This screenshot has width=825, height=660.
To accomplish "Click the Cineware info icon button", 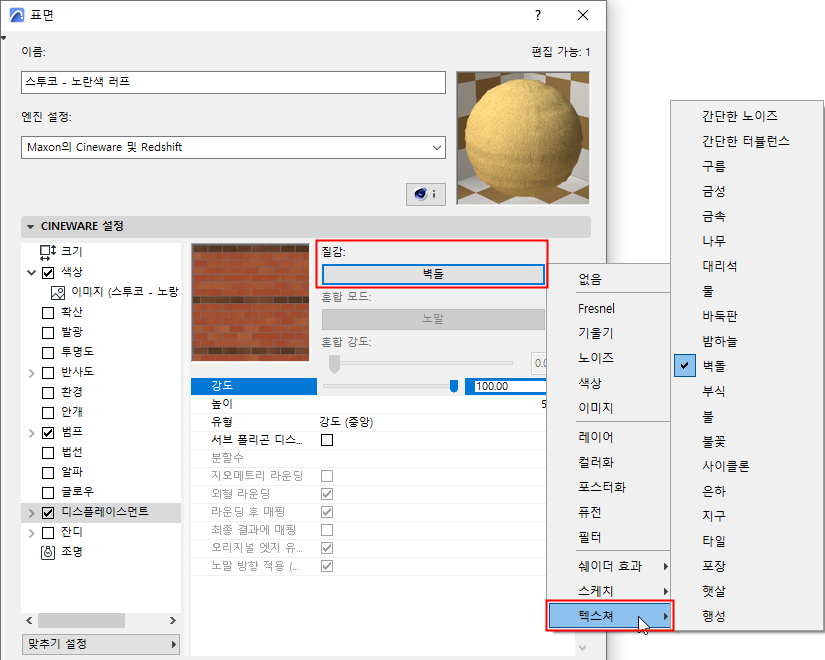I will coord(426,194).
